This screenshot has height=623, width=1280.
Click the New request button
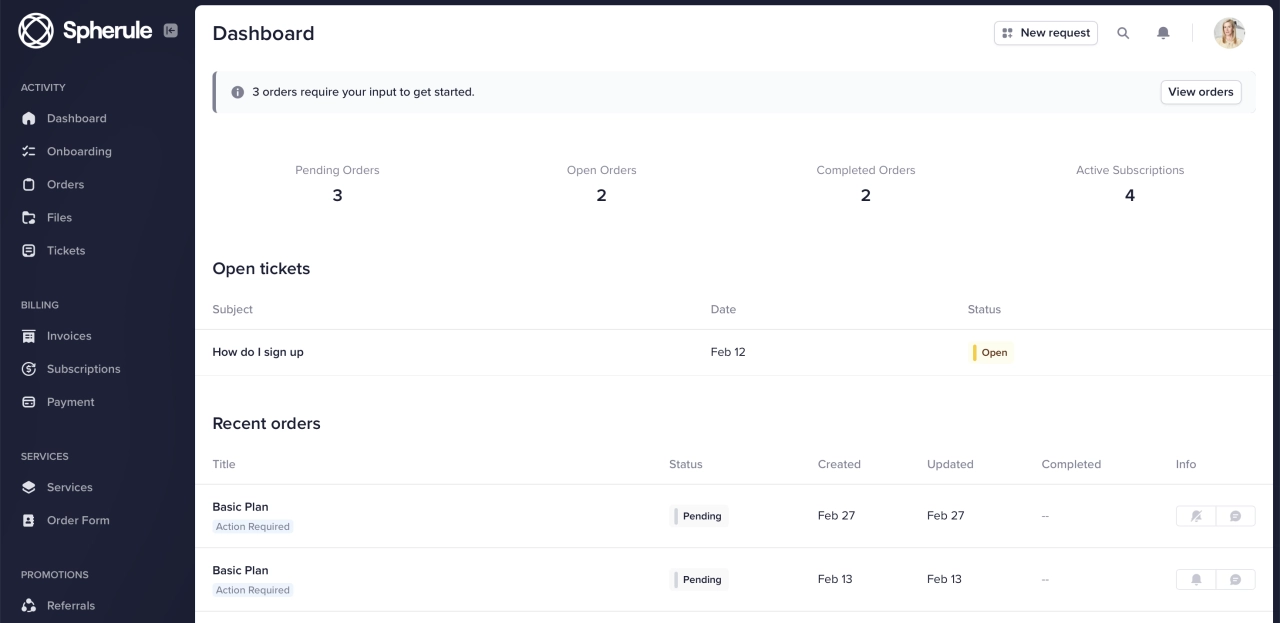[x=1045, y=33]
